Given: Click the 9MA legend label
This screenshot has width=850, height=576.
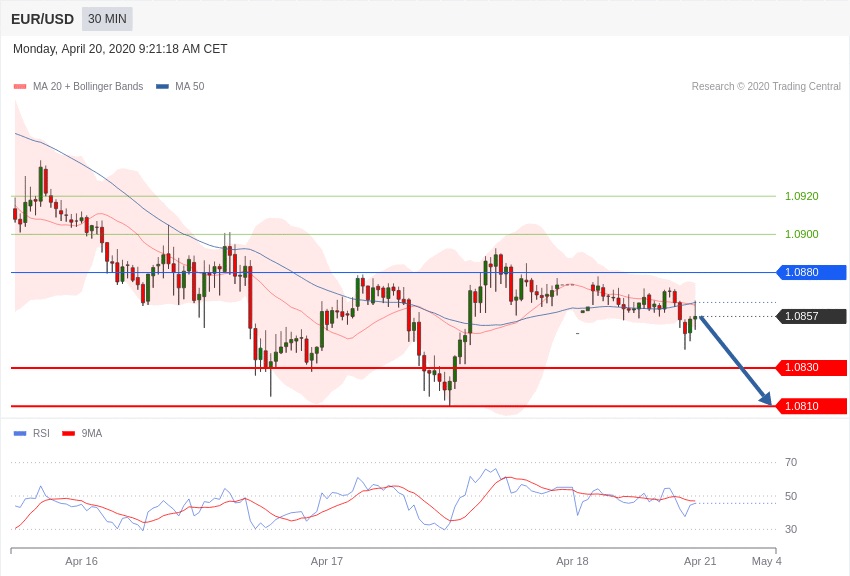Looking at the screenshot, I should click(92, 433).
